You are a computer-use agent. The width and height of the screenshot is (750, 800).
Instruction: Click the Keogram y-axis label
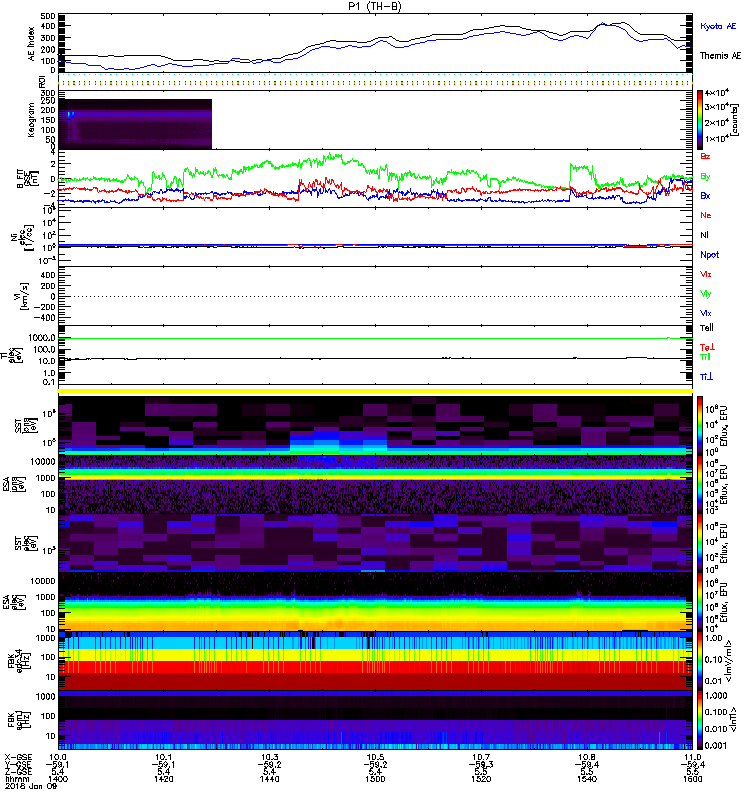point(32,120)
